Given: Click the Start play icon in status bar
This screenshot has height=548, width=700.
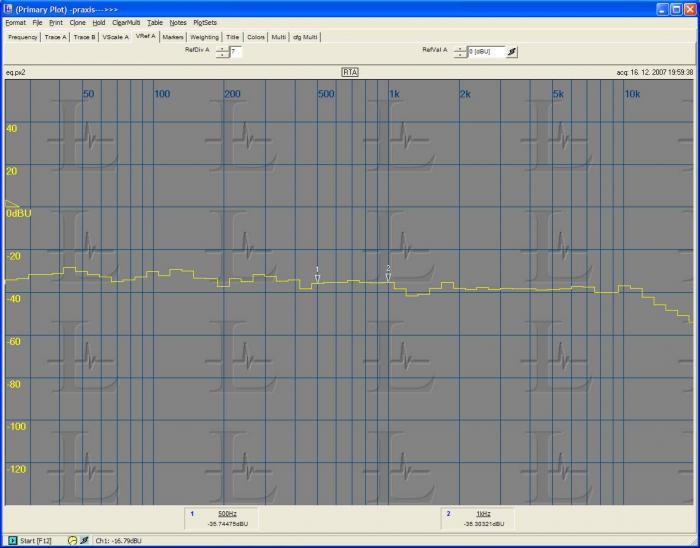Looking at the screenshot, I should (13, 541).
